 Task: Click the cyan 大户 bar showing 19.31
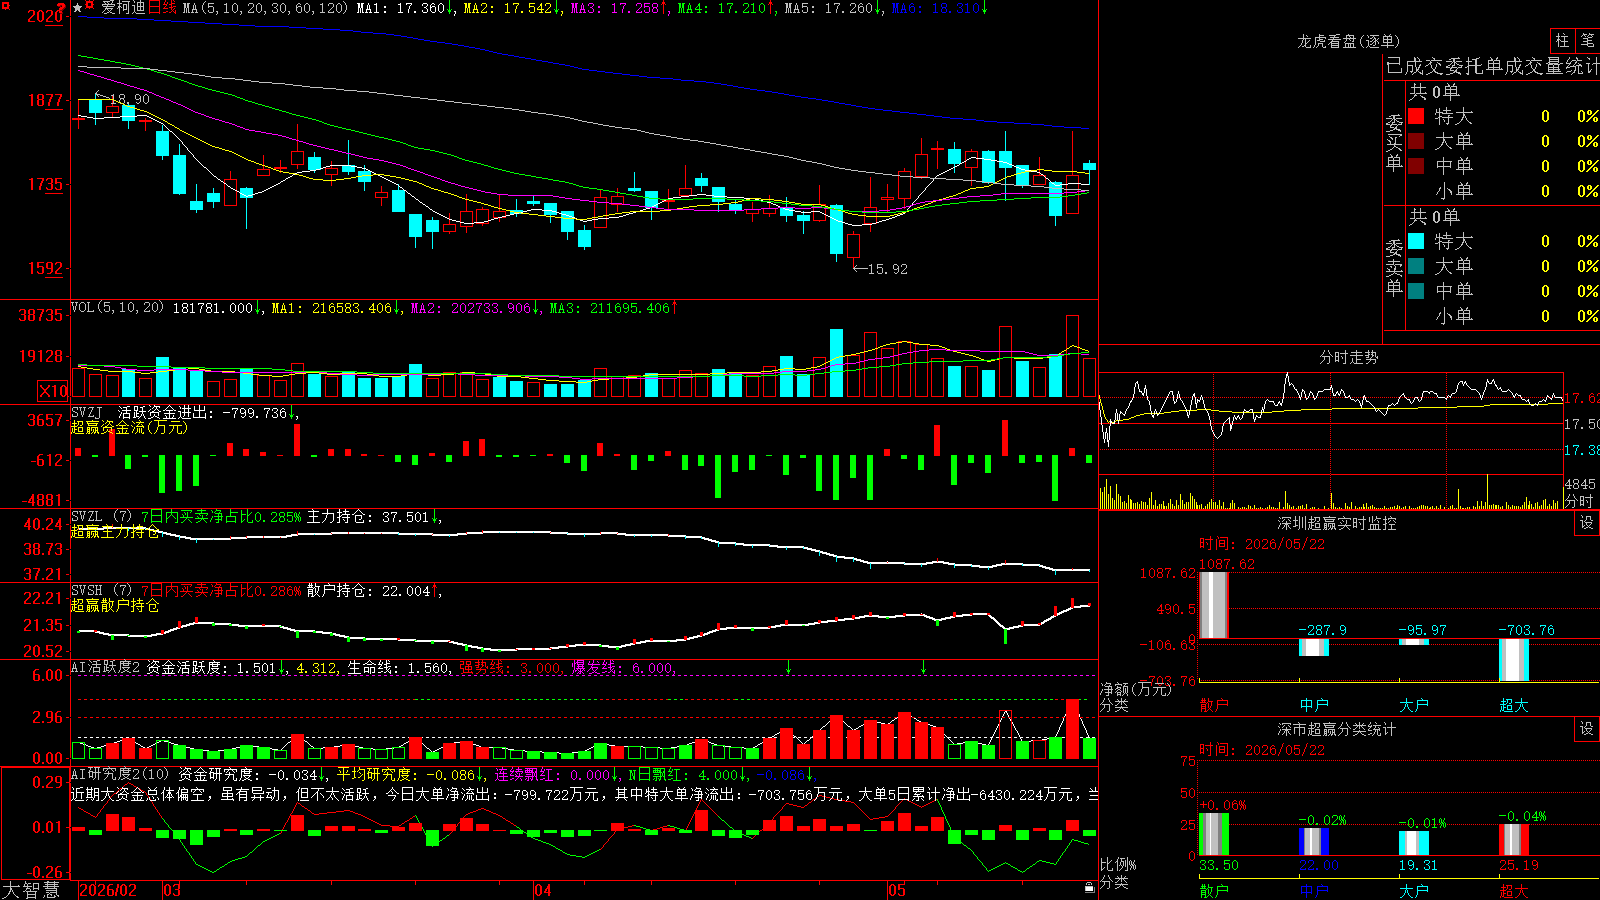click(x=1414, y=843)
